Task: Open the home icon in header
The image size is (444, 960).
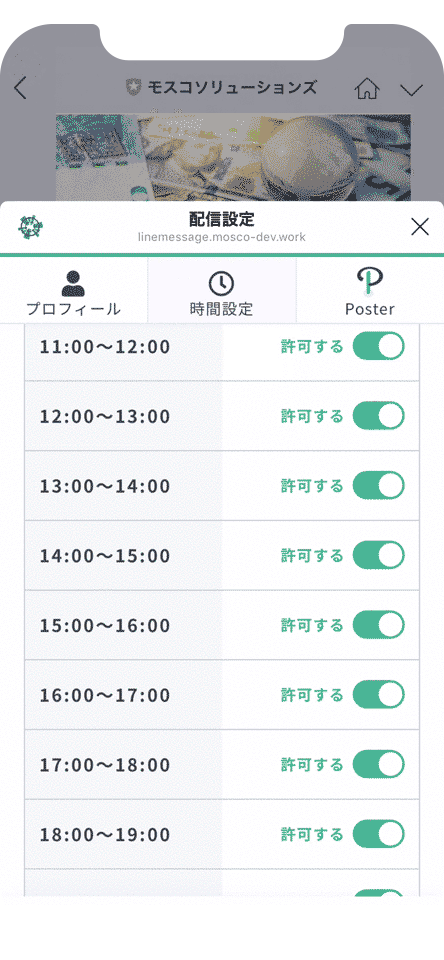Action: [x=367, y=89]
